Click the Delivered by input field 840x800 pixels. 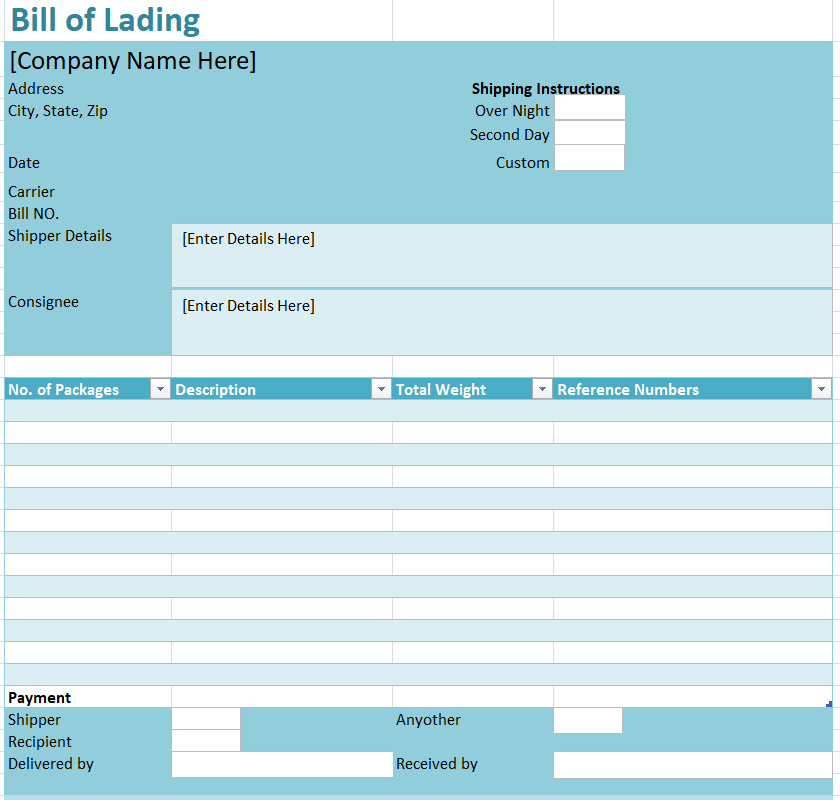pyautogui.click(x=282, y=765)
